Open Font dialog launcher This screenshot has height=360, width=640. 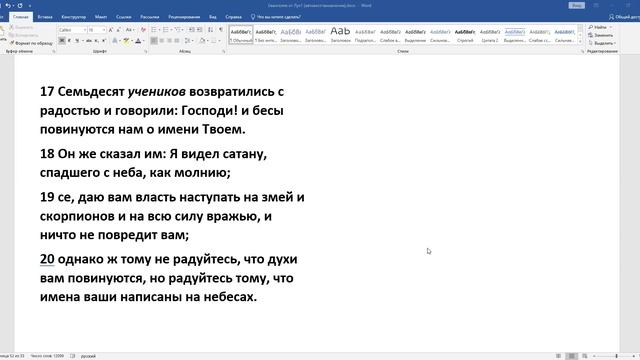[146, 51]
